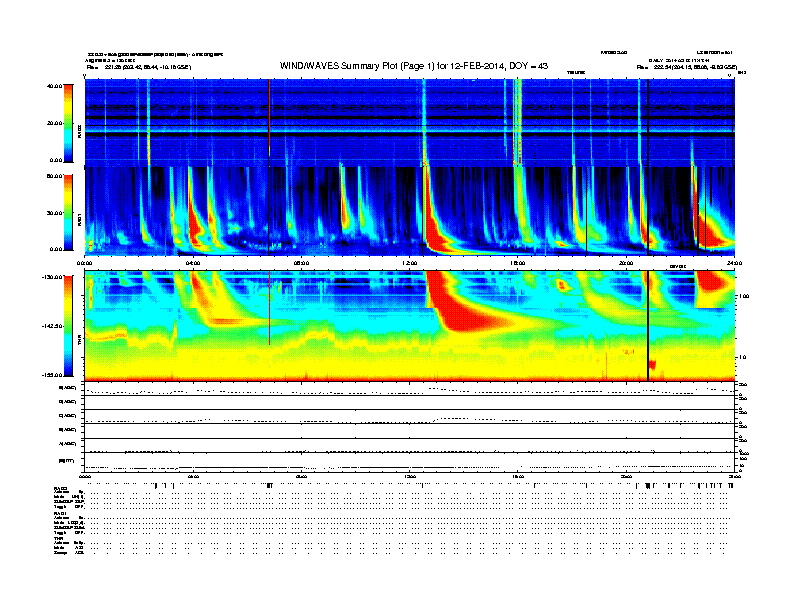792x612 pixels.
Task: Click 10 label on TNR right axis
Action: coord(742,358)
